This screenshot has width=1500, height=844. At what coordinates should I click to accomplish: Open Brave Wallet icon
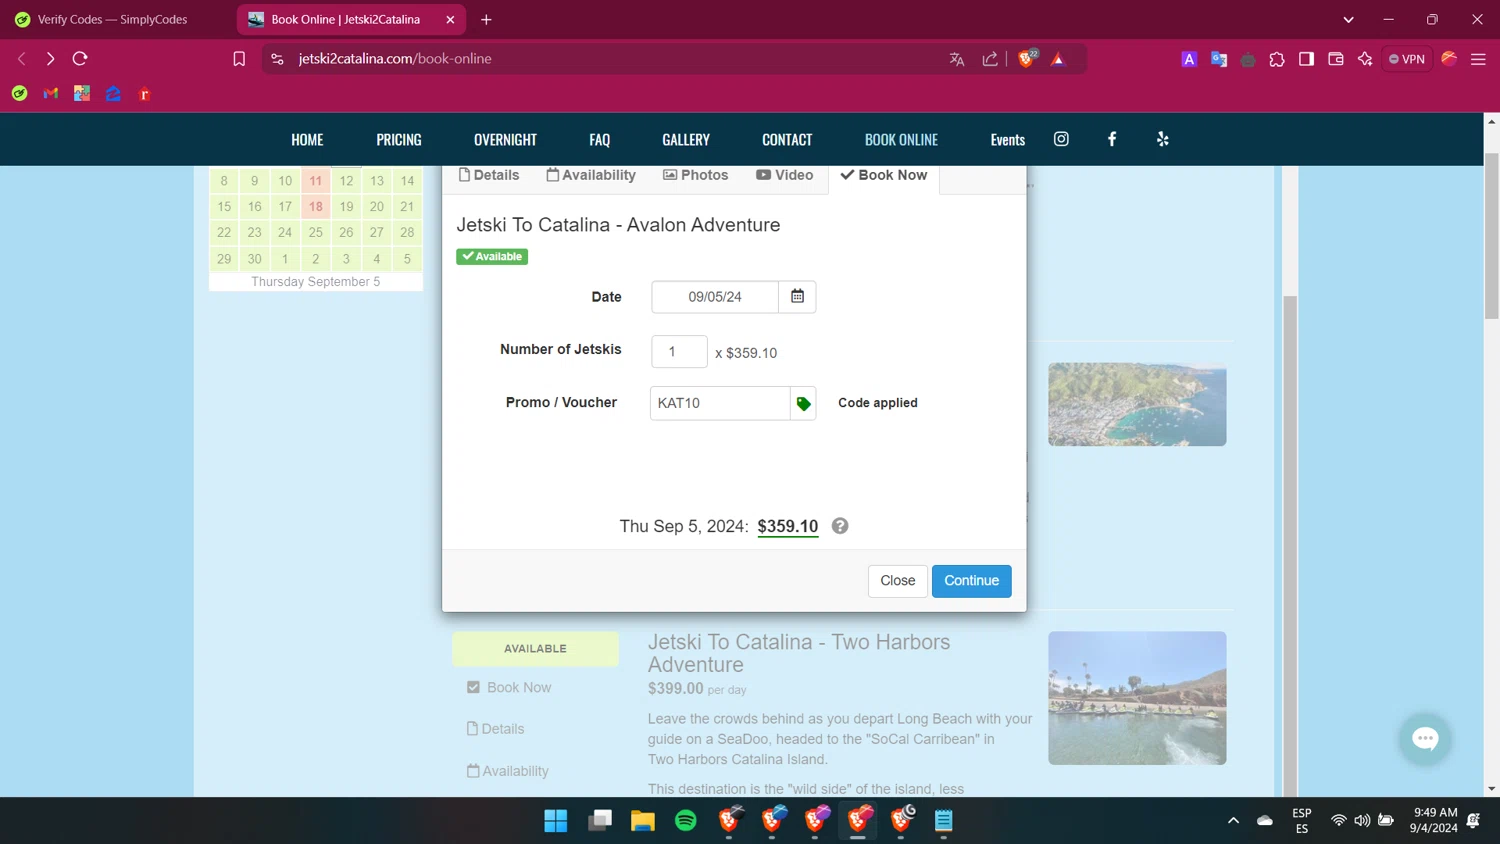tap(1335, 59)
